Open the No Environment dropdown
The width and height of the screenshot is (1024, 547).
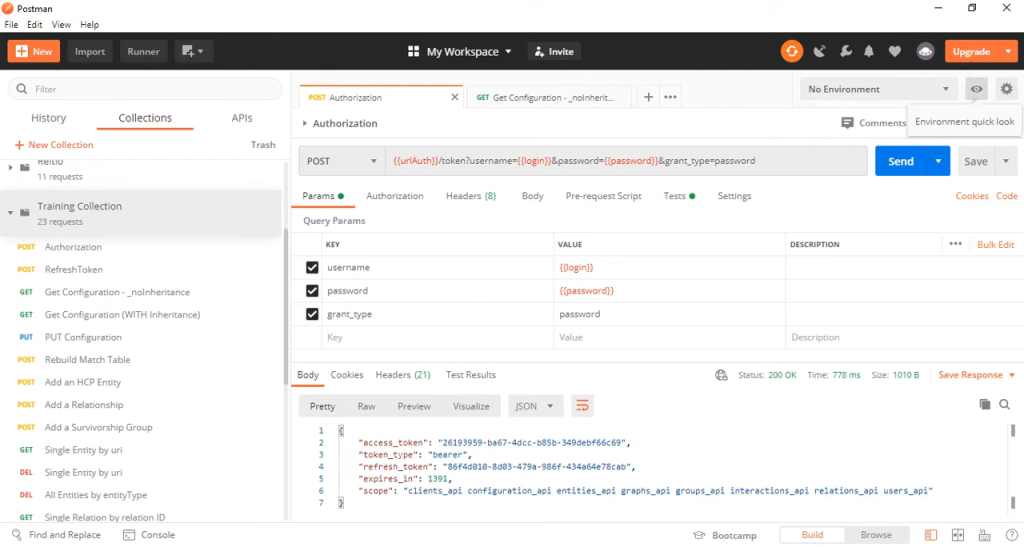click(878, 89)
